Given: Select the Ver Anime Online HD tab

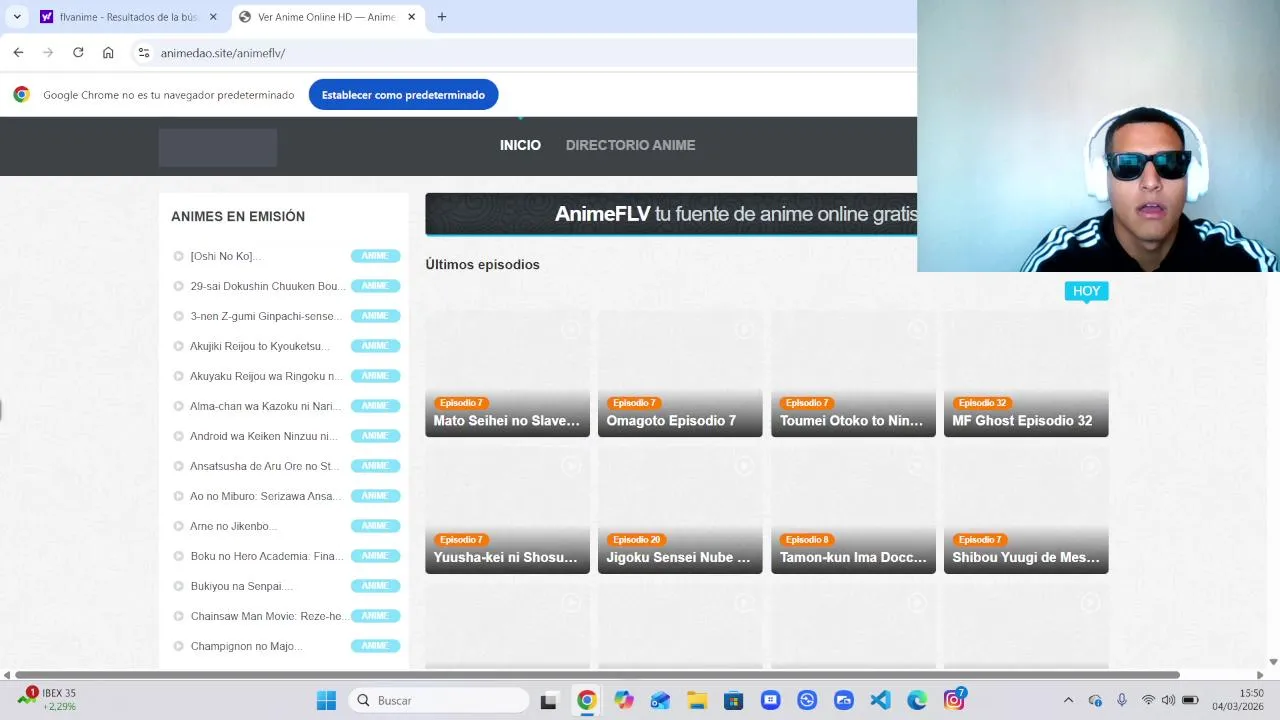Looking at the screenshot, I should click(326, 17).
